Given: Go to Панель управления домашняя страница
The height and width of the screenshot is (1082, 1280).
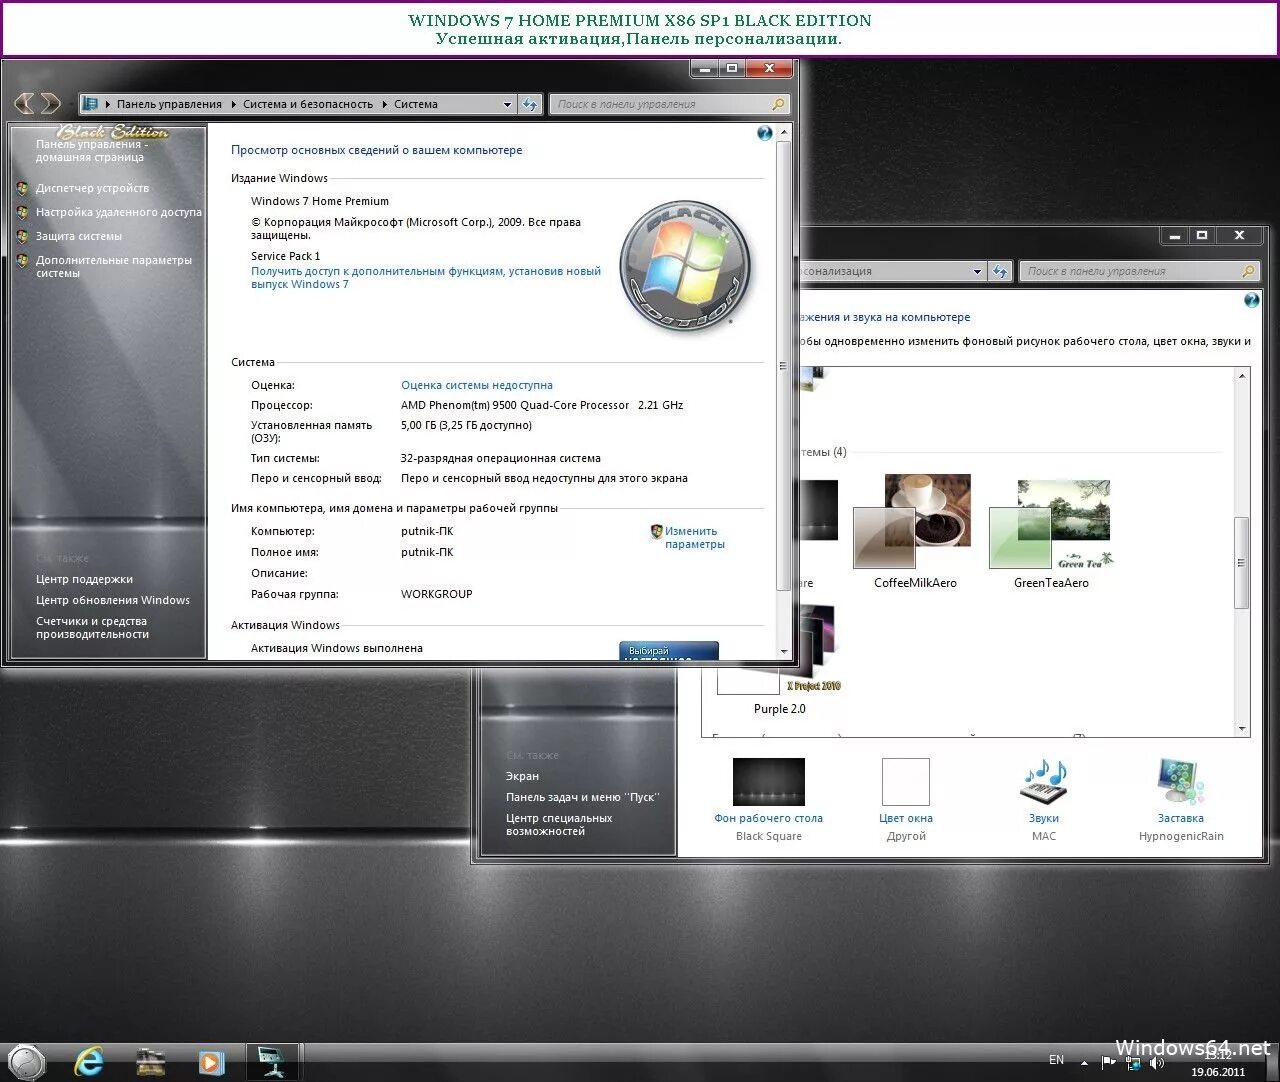Looking at the screenshot, I should point(90,150).
